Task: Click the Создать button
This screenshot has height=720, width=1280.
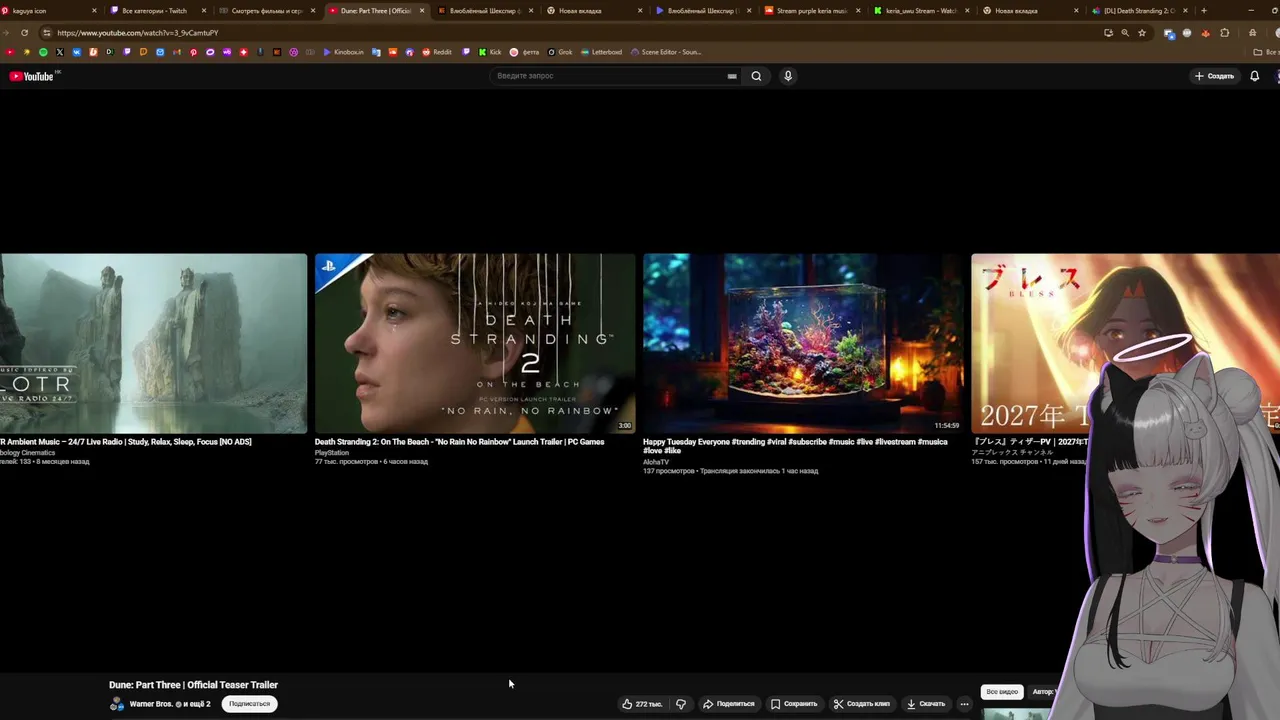Action: click(1214, 76)
